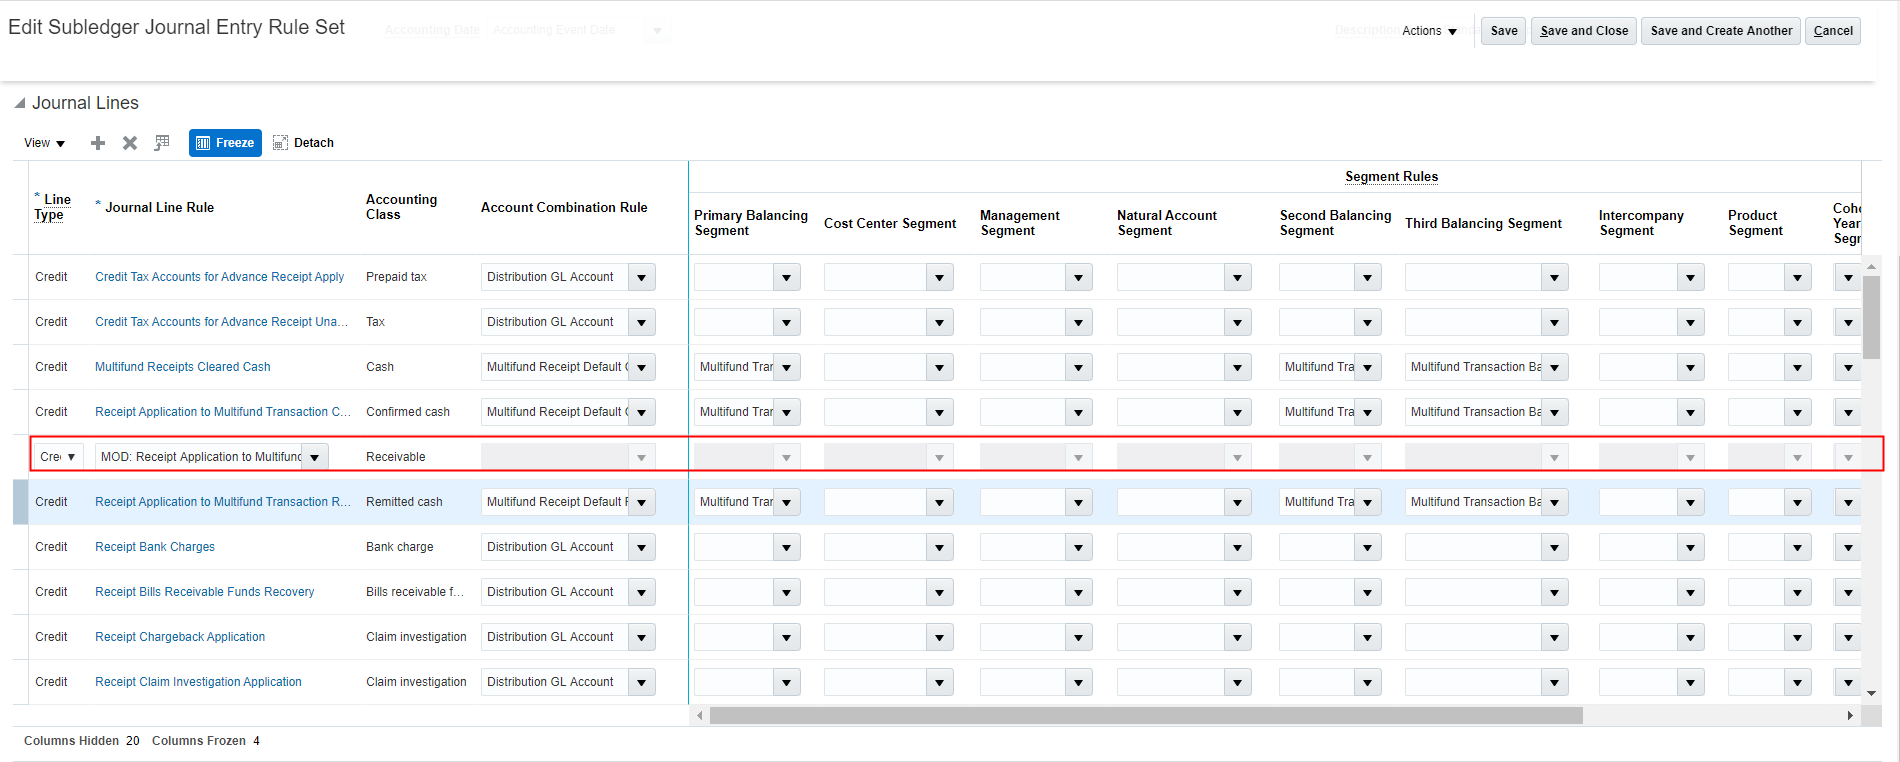Screen dimensions: 1900x762
Task: Collapse the Journal Lines section
Action: (20, 103)
